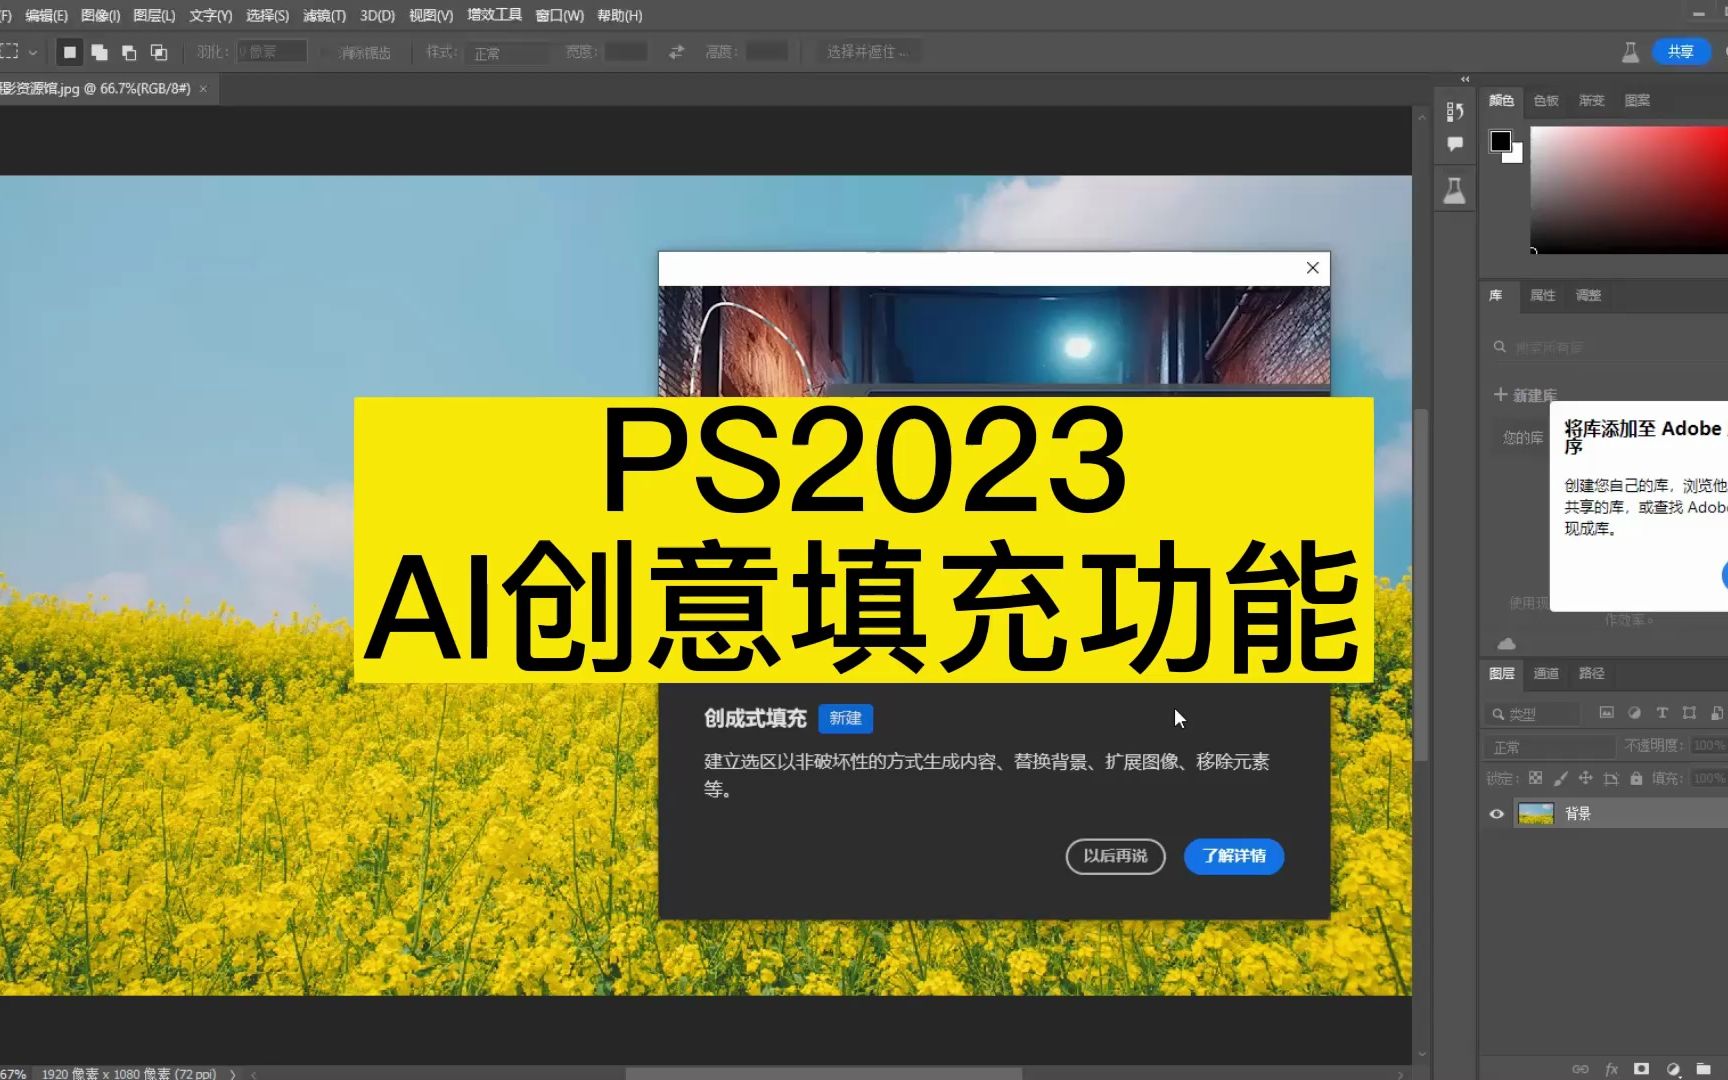Open the 图层(L) menu
The image size is (1728, 1080).
tap(154, 15)
